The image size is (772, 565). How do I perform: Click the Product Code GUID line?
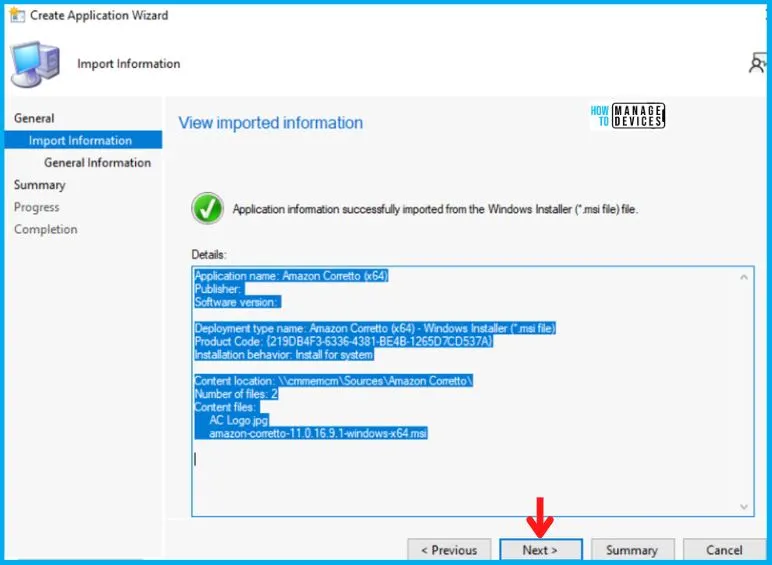[343, 342]
